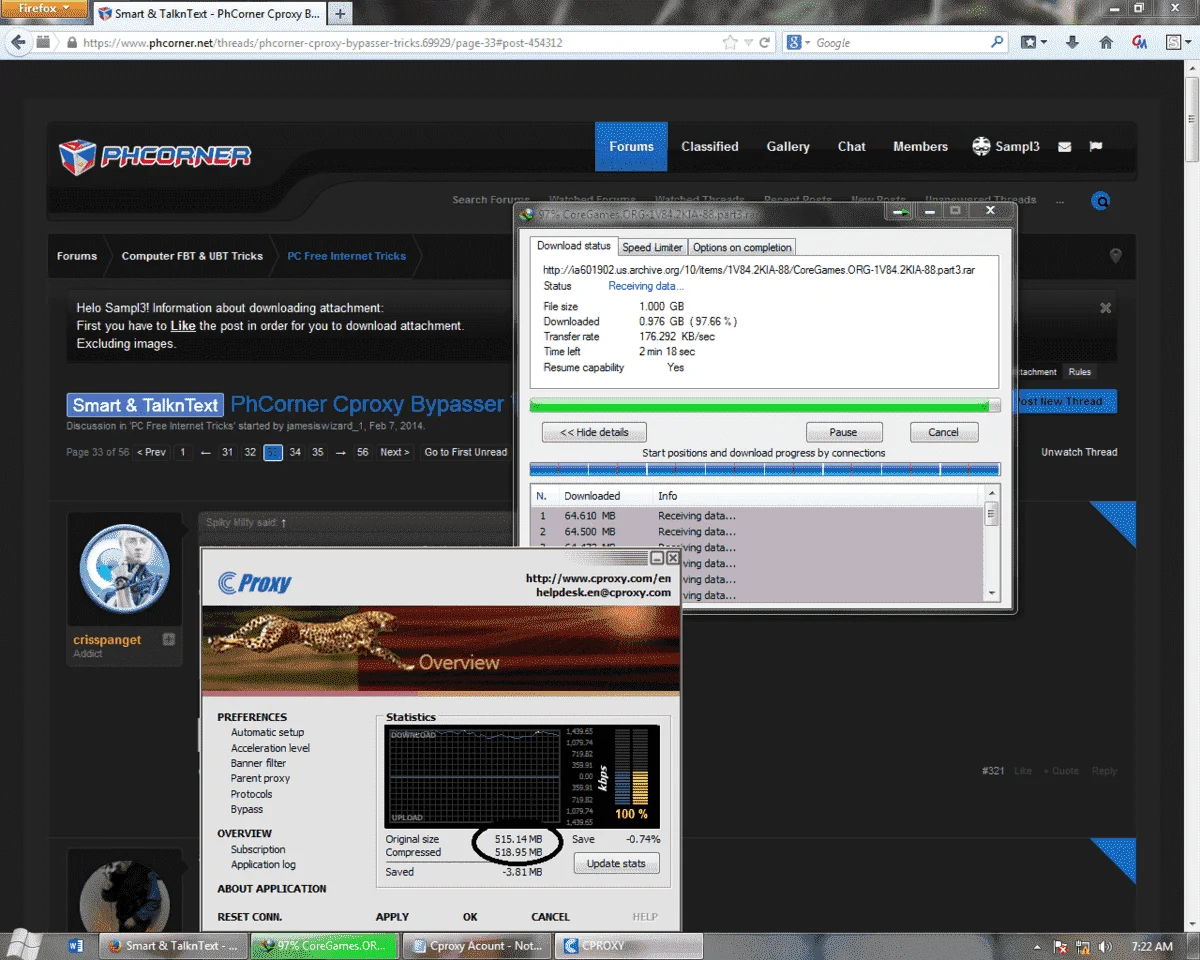The image size is (1200, 960).
Task: Click the IDM connections scrollbar thumb
Action: tap(991, 514)
